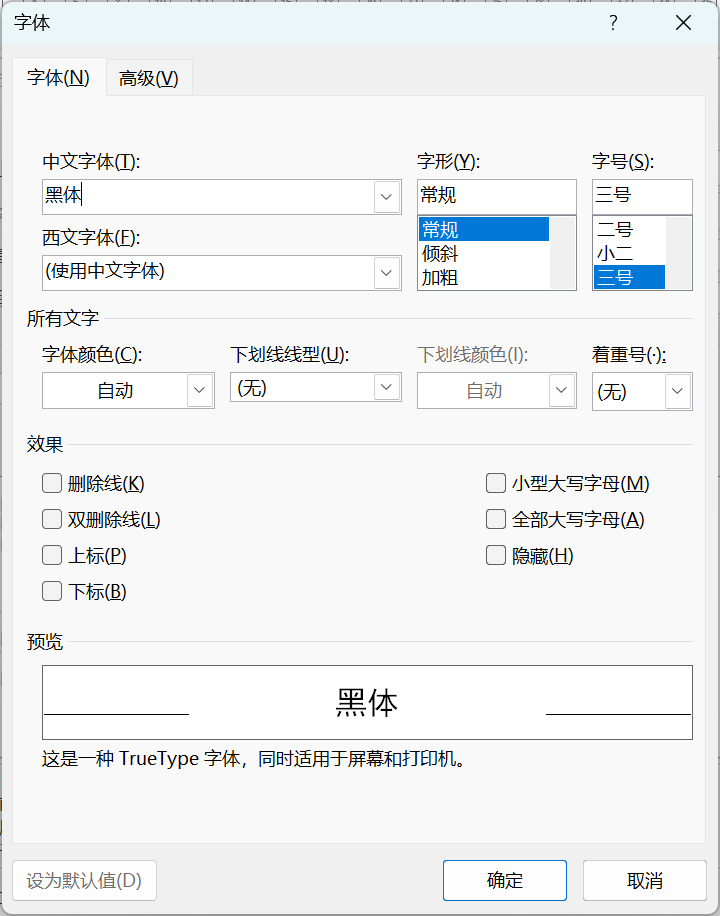Image resolution: width=720 pixels, height=916 pixels.
Task: Switch to the 高级 tab
Action: click(x=148, y=77)
